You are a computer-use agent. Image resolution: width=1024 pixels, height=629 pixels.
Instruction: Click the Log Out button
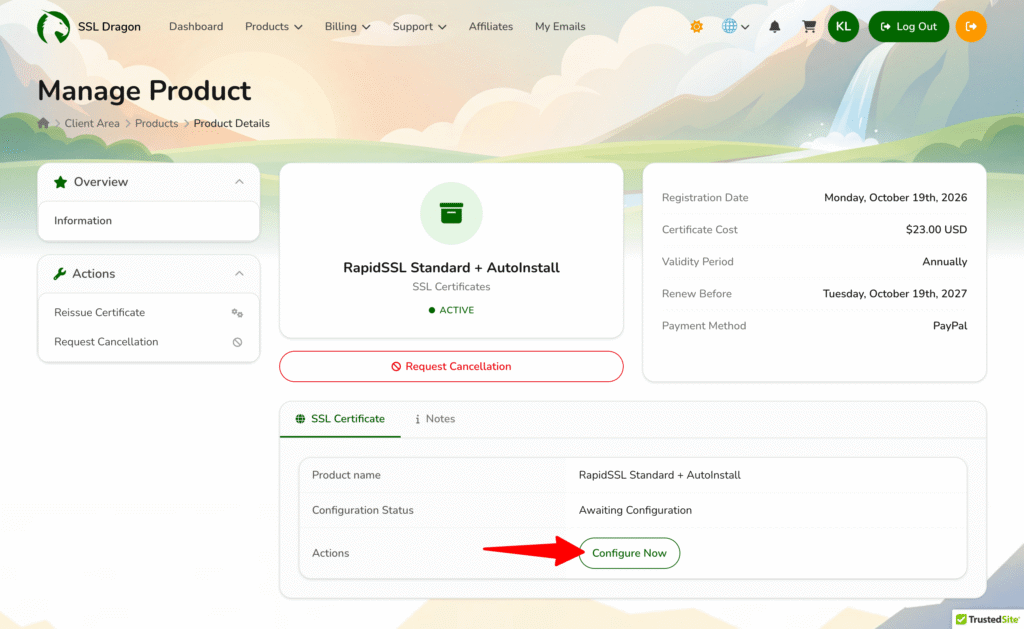[908, 27]
